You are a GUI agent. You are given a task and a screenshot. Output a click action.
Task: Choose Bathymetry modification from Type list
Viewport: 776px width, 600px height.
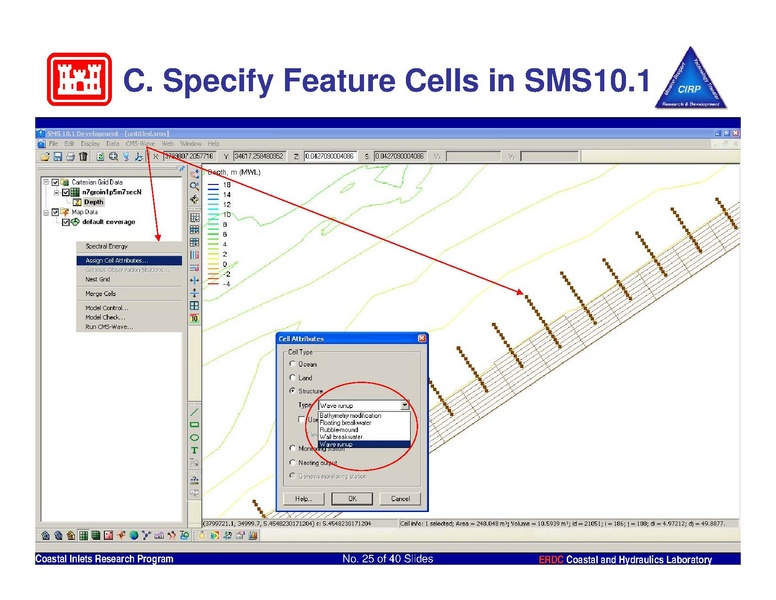tap(364, 416)
